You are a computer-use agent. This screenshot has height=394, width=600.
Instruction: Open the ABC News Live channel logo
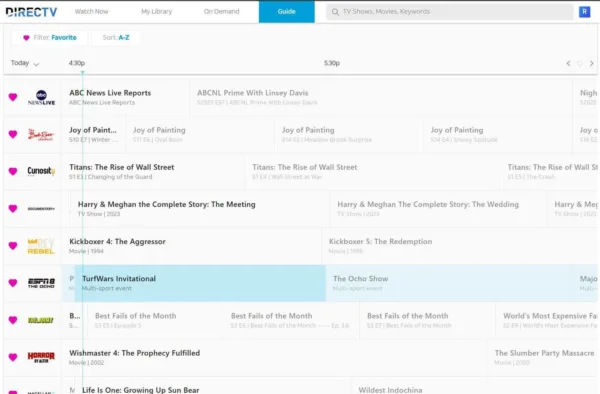tap(41, 97)
